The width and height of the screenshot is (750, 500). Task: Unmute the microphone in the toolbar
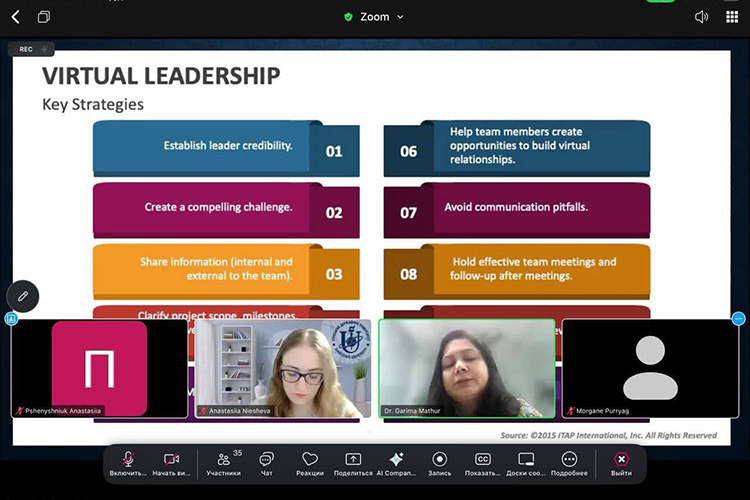[x=128, y=459]
